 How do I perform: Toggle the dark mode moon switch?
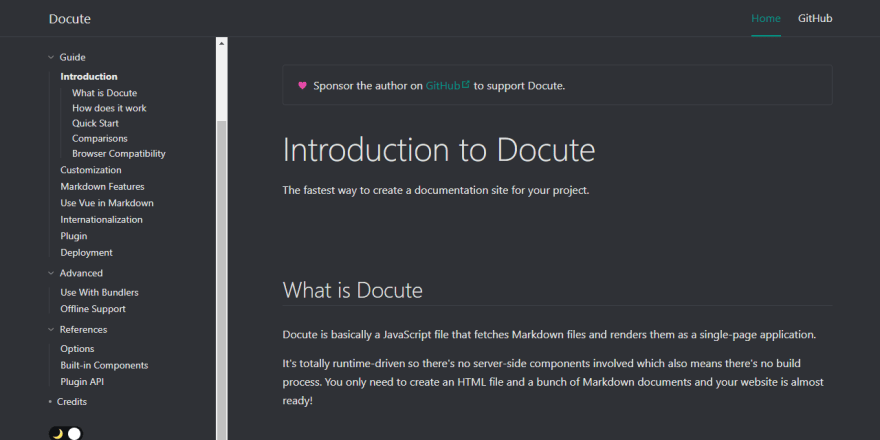click(66, 433)
